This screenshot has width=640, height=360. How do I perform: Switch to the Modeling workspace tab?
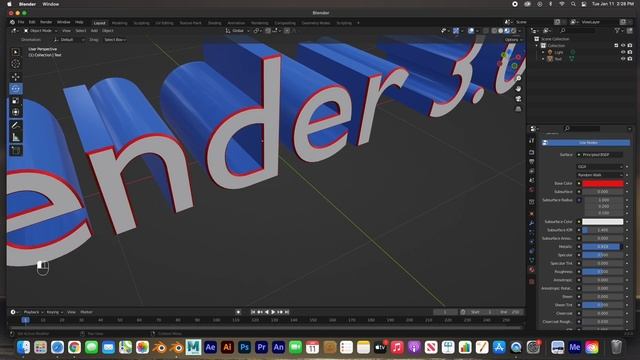[120, 23]
